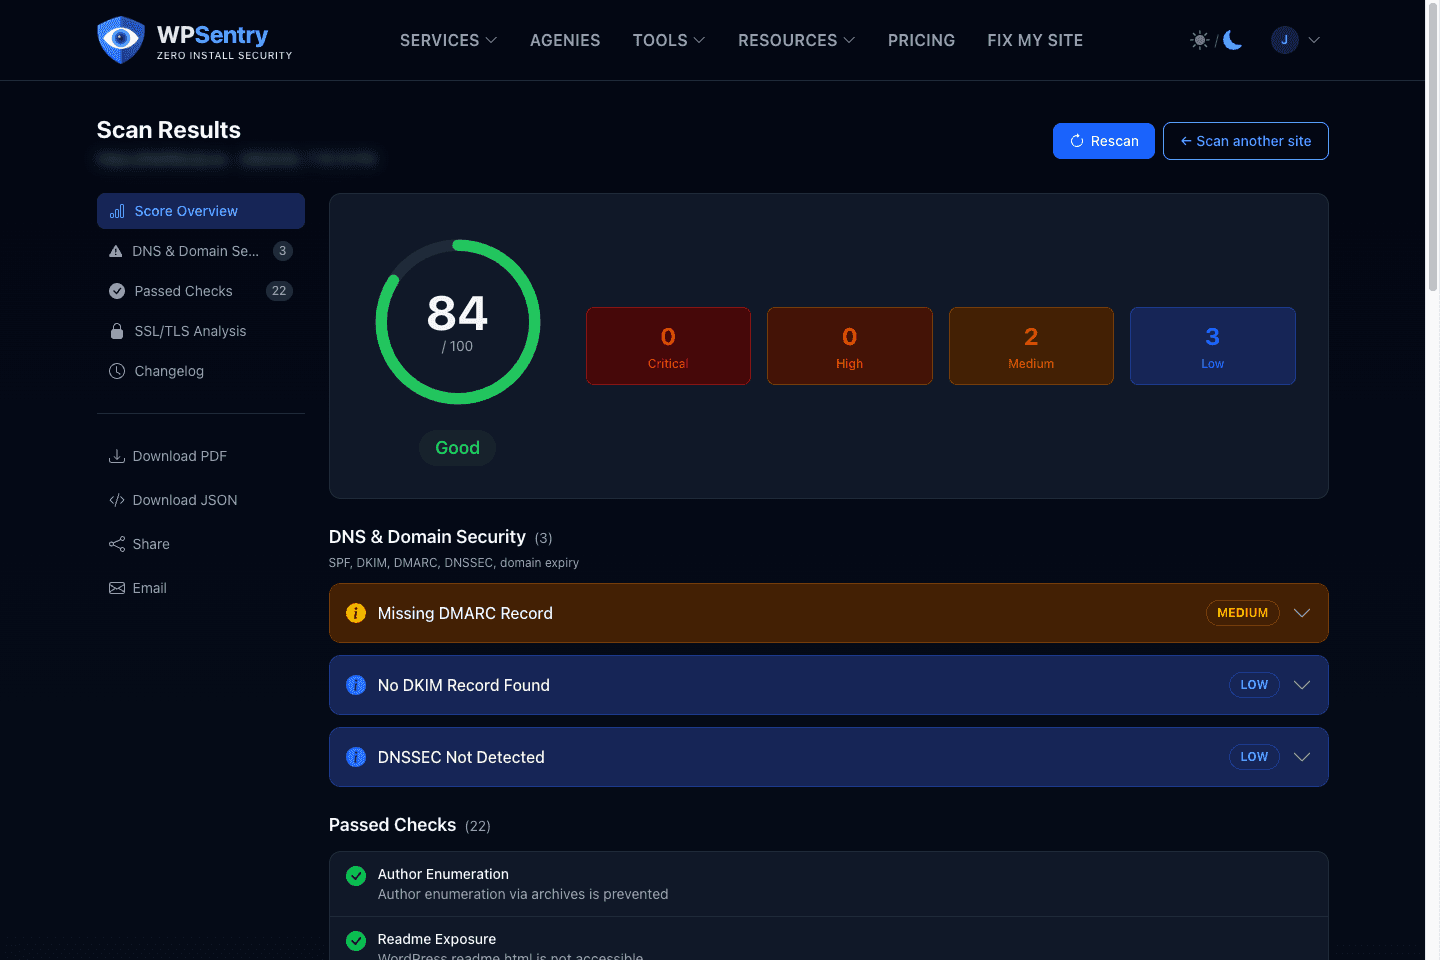Click the SSL/TLS padlock icon

[117, 331]
